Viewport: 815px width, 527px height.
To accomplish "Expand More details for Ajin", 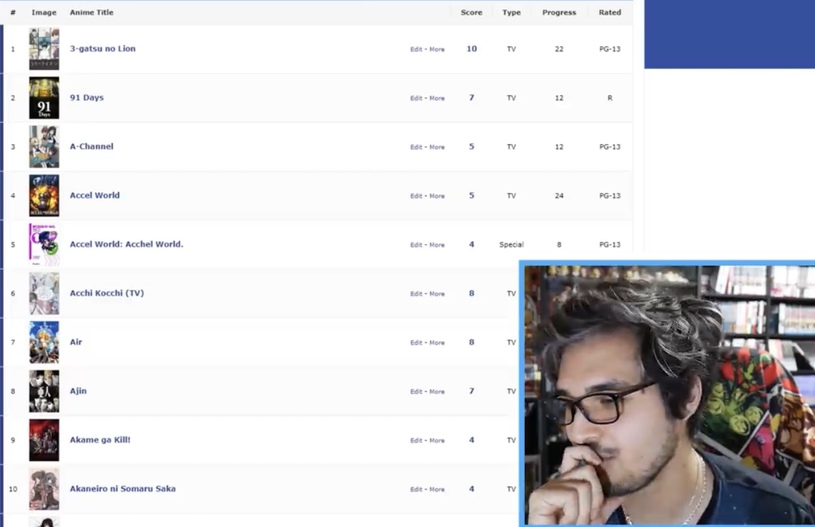I will (437, 392).
